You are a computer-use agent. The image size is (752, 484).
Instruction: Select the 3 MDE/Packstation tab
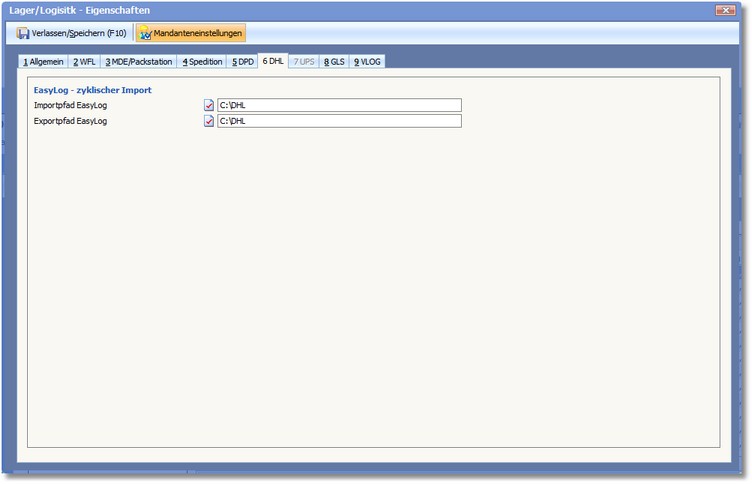[138, 61]
